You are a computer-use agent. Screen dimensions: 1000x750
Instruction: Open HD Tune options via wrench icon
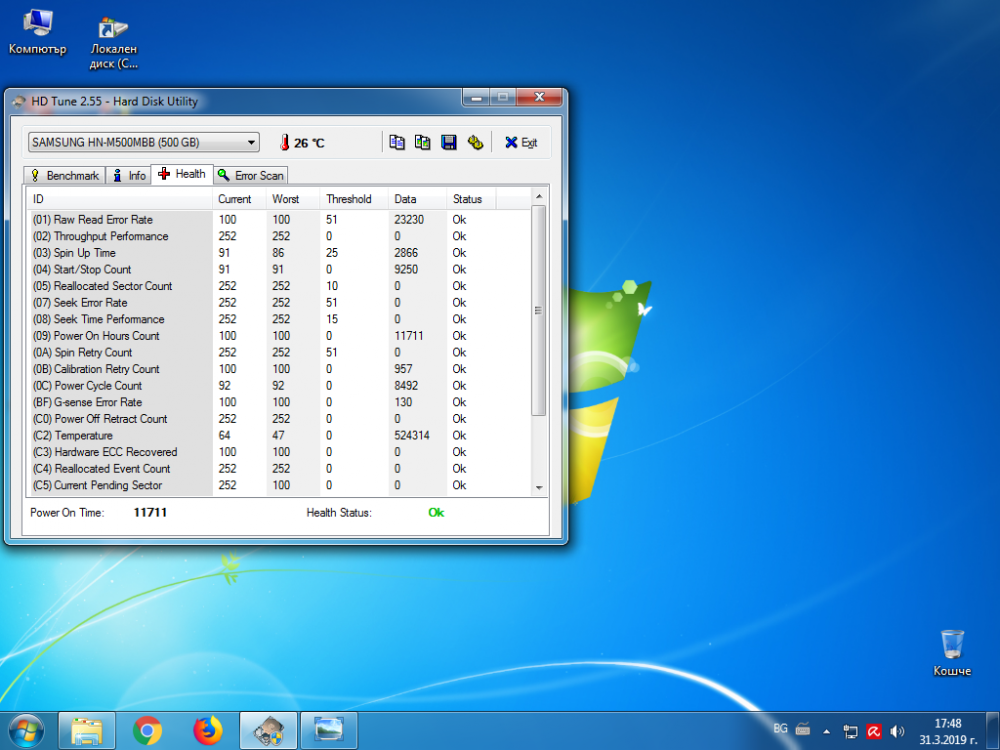(475, 142)
